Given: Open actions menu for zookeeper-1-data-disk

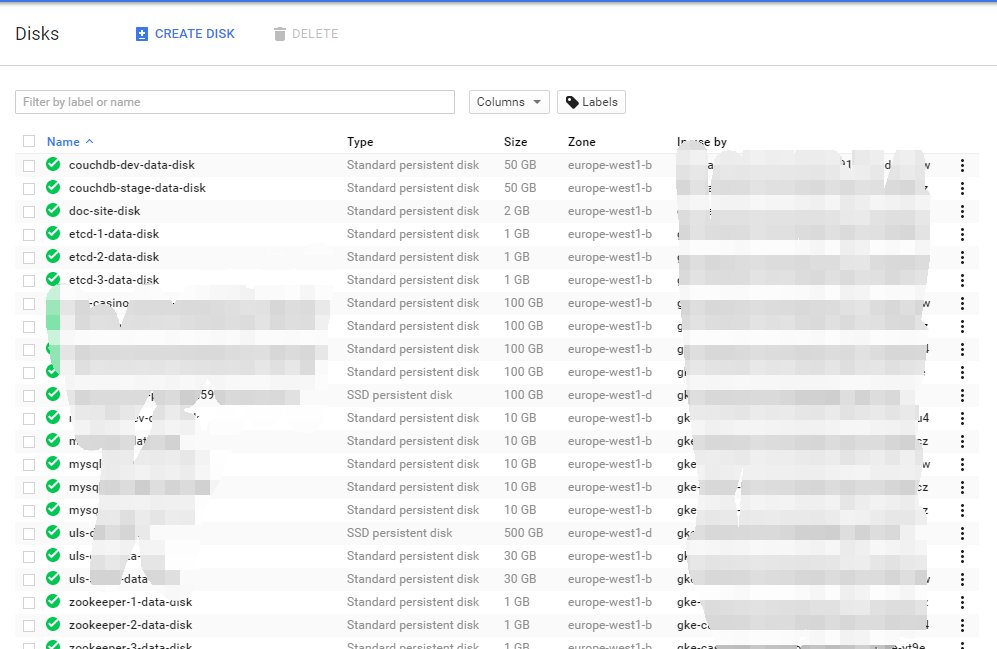Looking at the screenshot, I should coord(962,601).
